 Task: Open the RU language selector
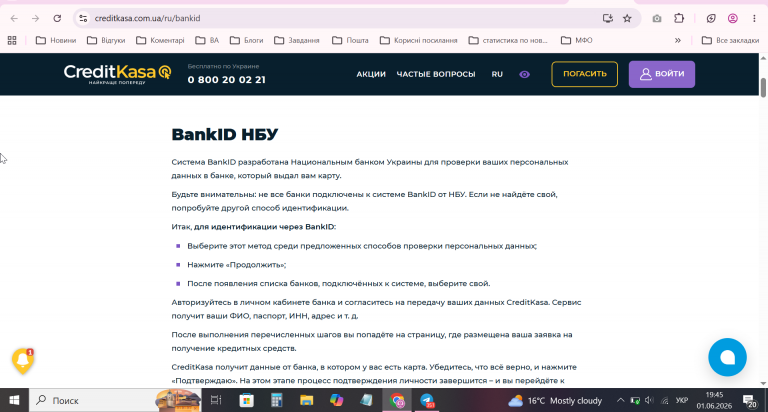[497, 74]
